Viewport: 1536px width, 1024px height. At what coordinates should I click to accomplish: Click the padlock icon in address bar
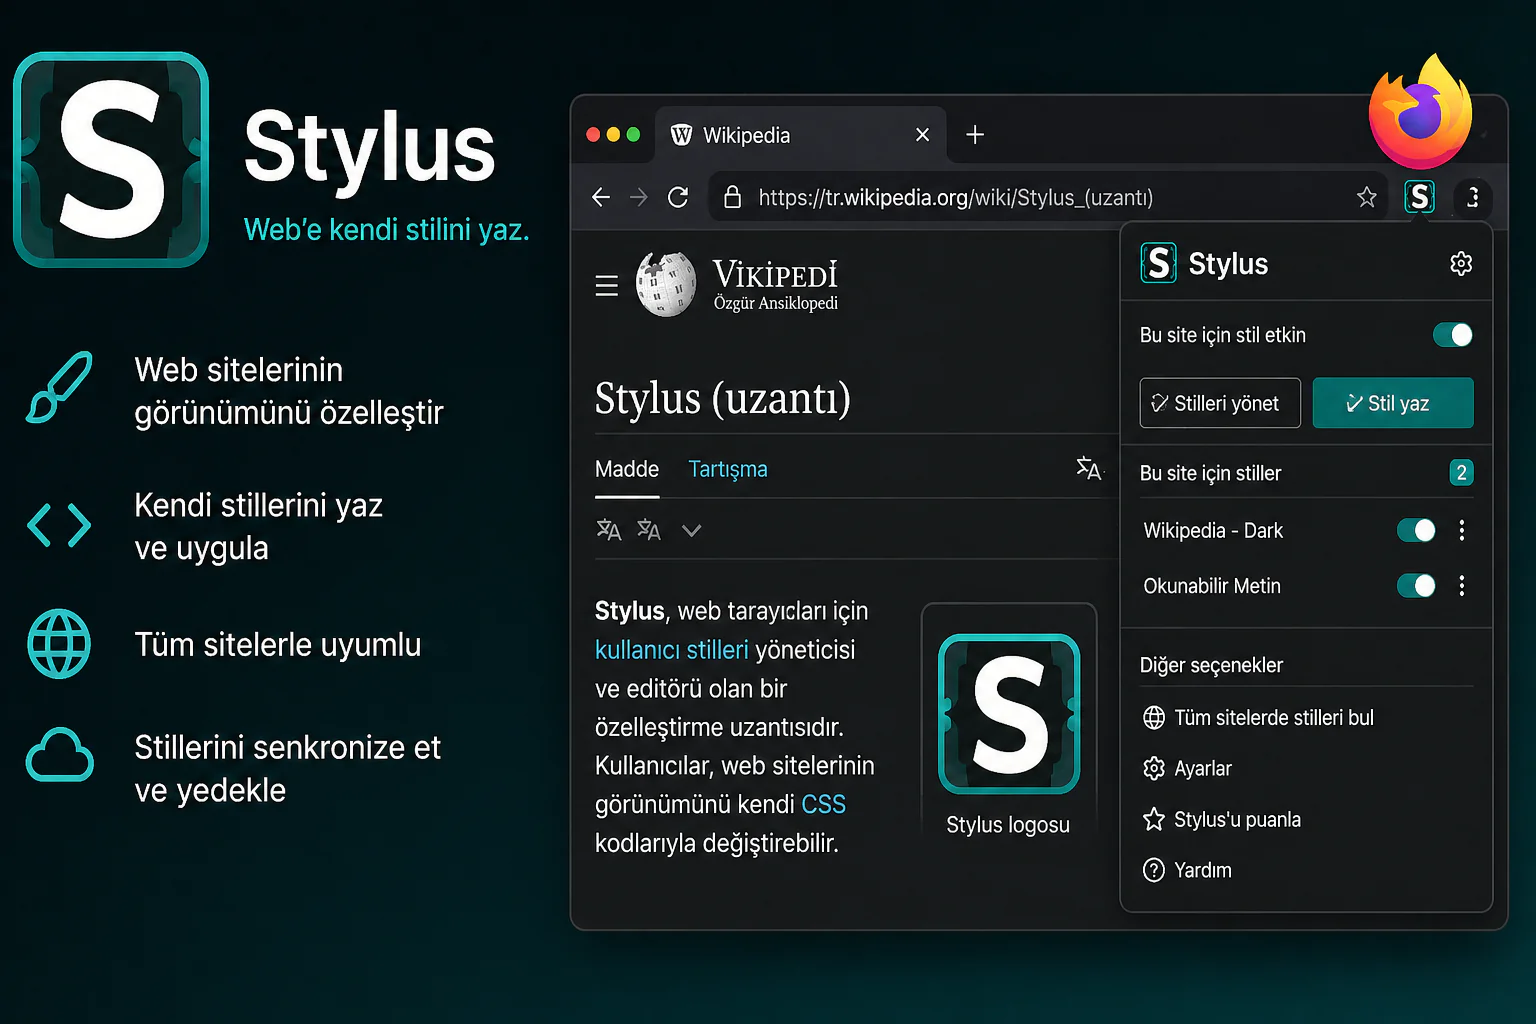tap(732, 197)
